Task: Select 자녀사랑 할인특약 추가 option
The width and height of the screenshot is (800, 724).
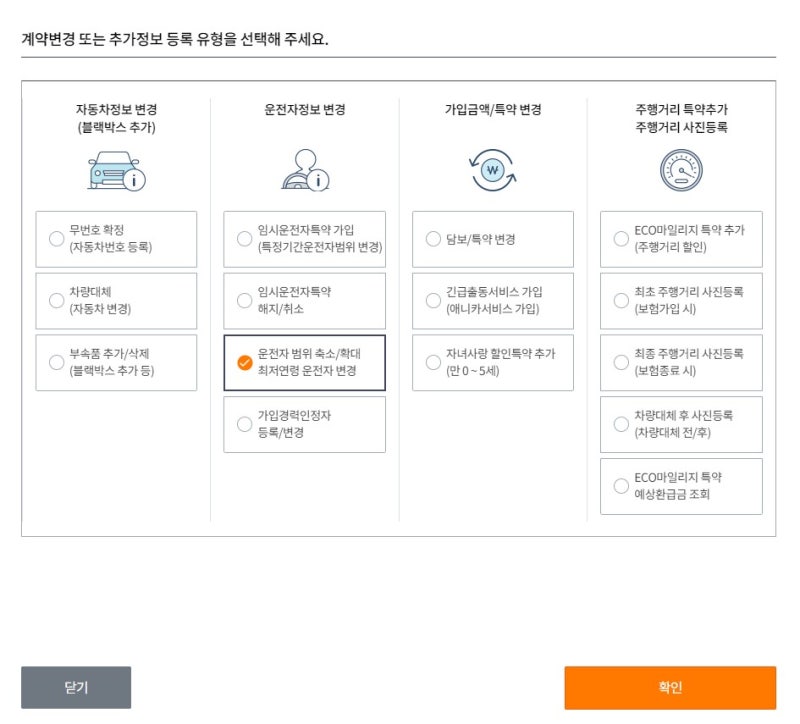Action: [493, 362]
